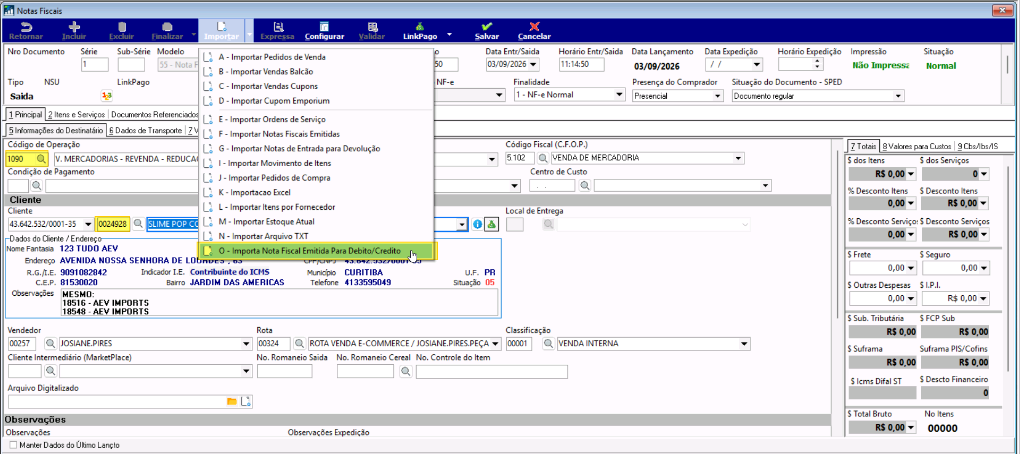Click the No. Controle do Item field
The image size is (1020, 454).
click(x=491, y=371)
